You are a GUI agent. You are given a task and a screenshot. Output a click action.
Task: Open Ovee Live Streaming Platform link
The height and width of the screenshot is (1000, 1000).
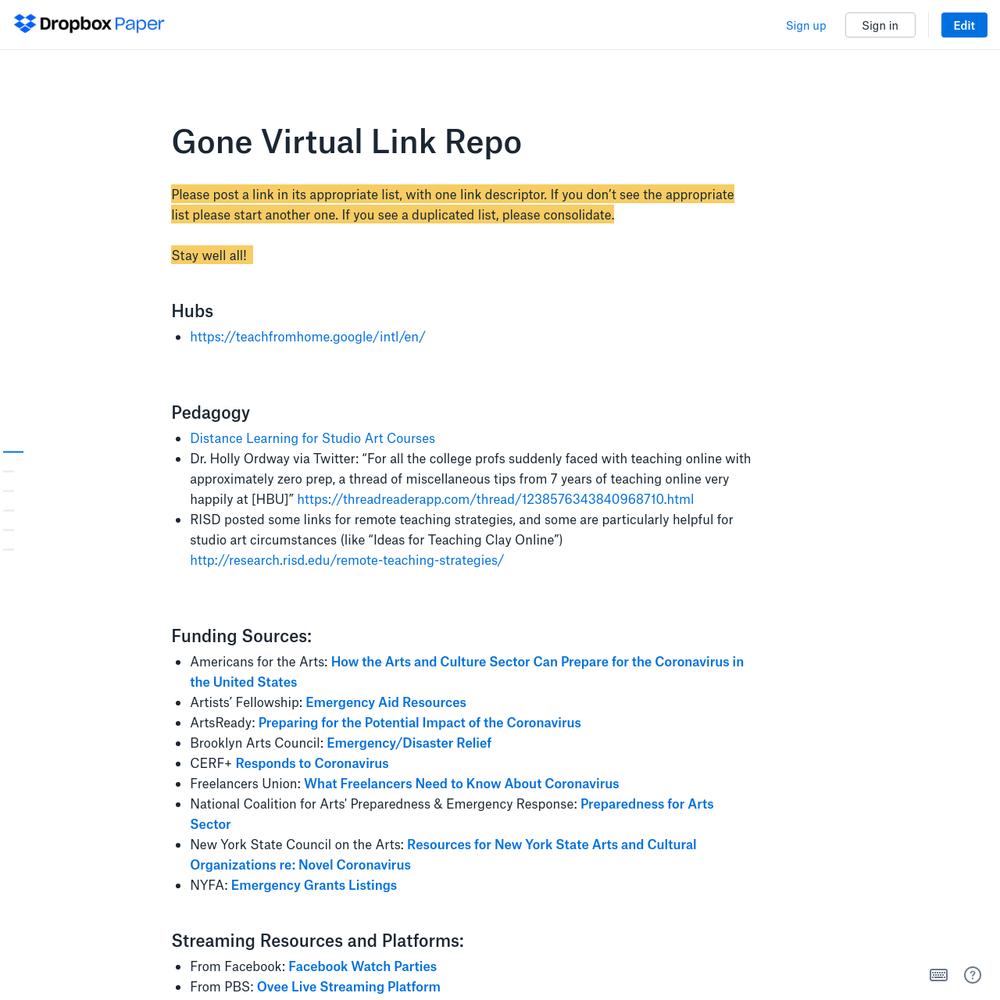click(348, 987)
